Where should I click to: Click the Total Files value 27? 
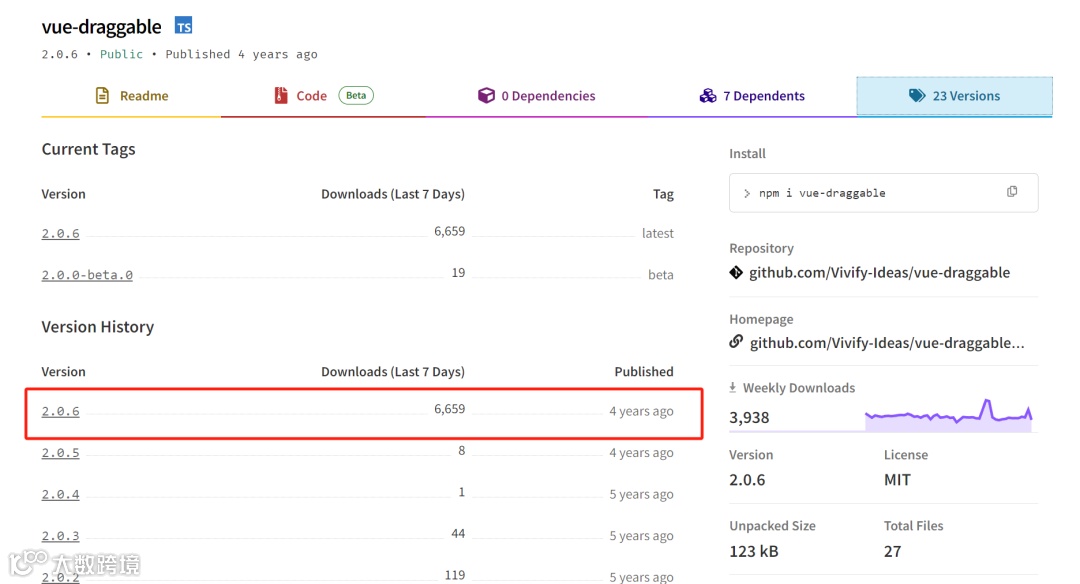(x=893, y=551)
